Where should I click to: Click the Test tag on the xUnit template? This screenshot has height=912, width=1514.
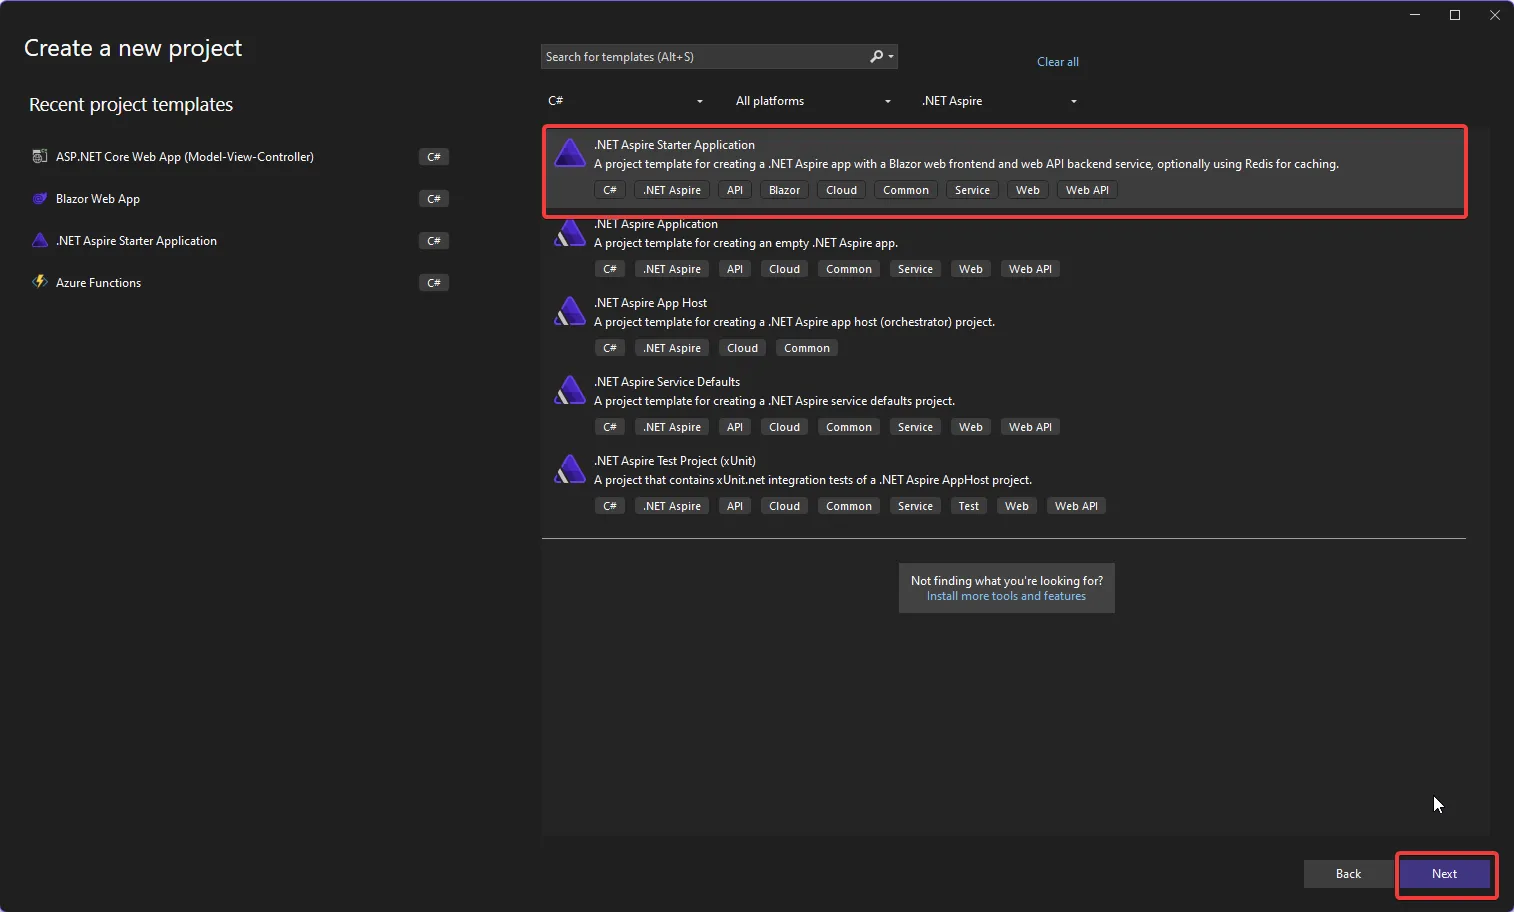[x=968, y=506]
